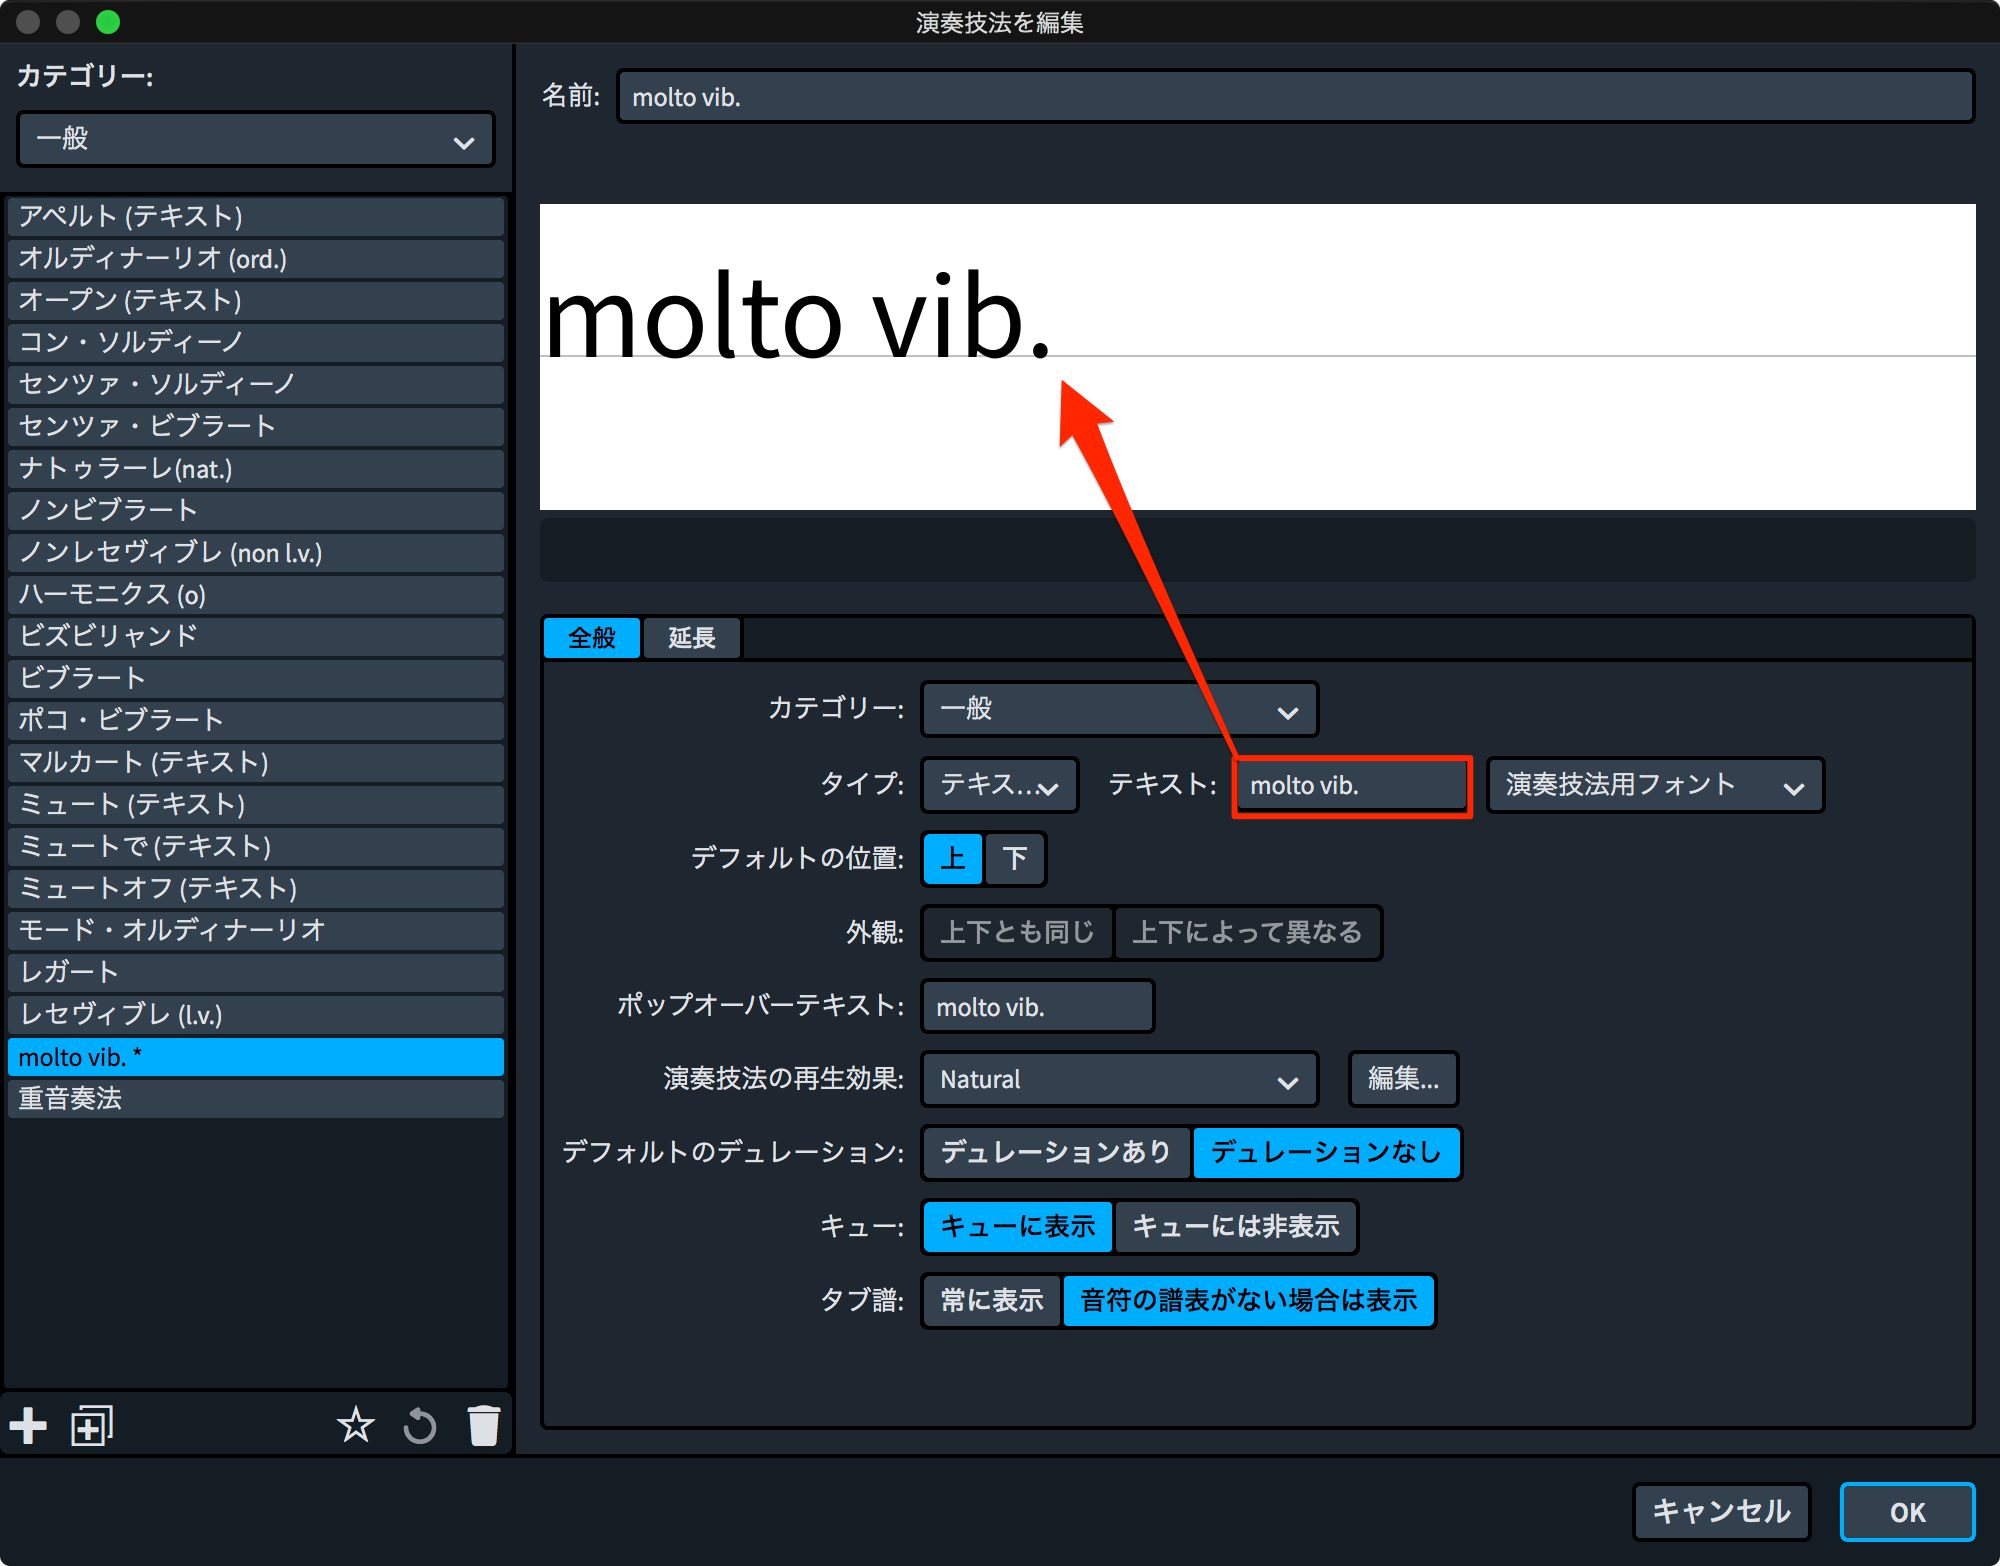The height and width of the screenshot is (1566, 2000).
Task: Select ビズビリャンド list entry
Action: pos(256,637)
